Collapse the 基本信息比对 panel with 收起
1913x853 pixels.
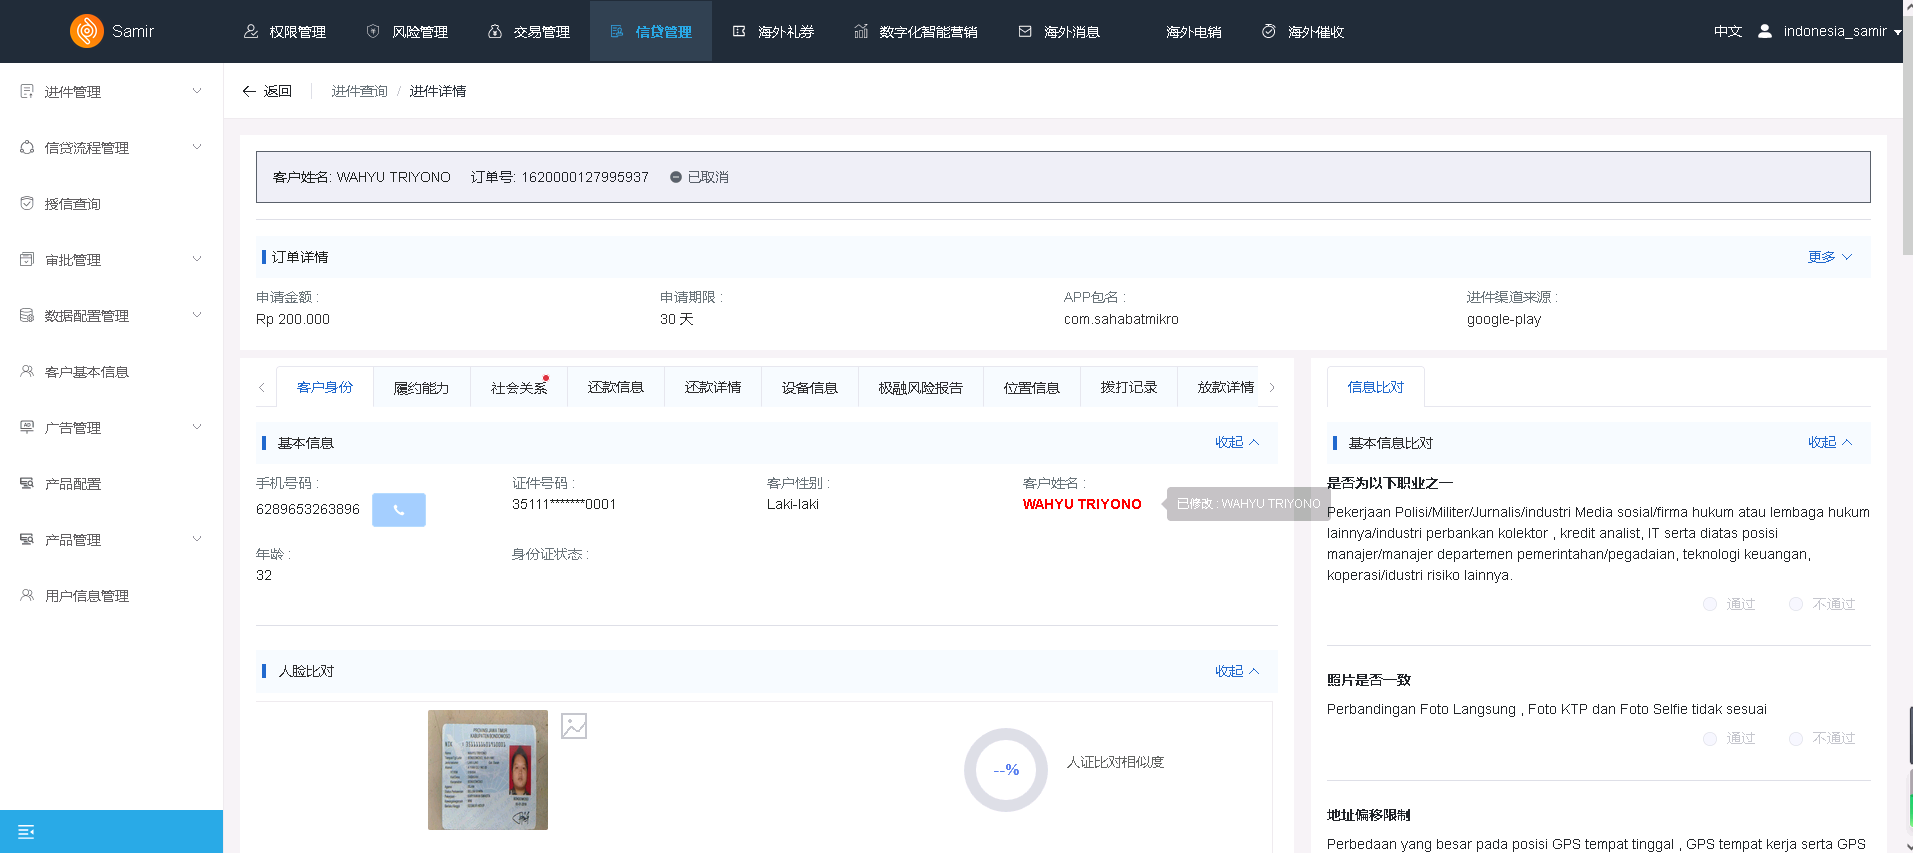tap(1830, 442)
